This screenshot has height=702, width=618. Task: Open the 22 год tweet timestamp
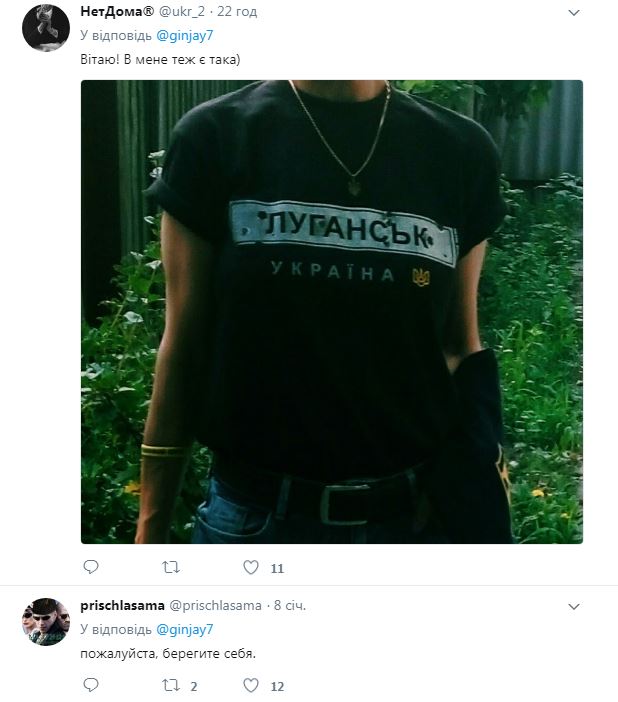click(x=237, y=12)
